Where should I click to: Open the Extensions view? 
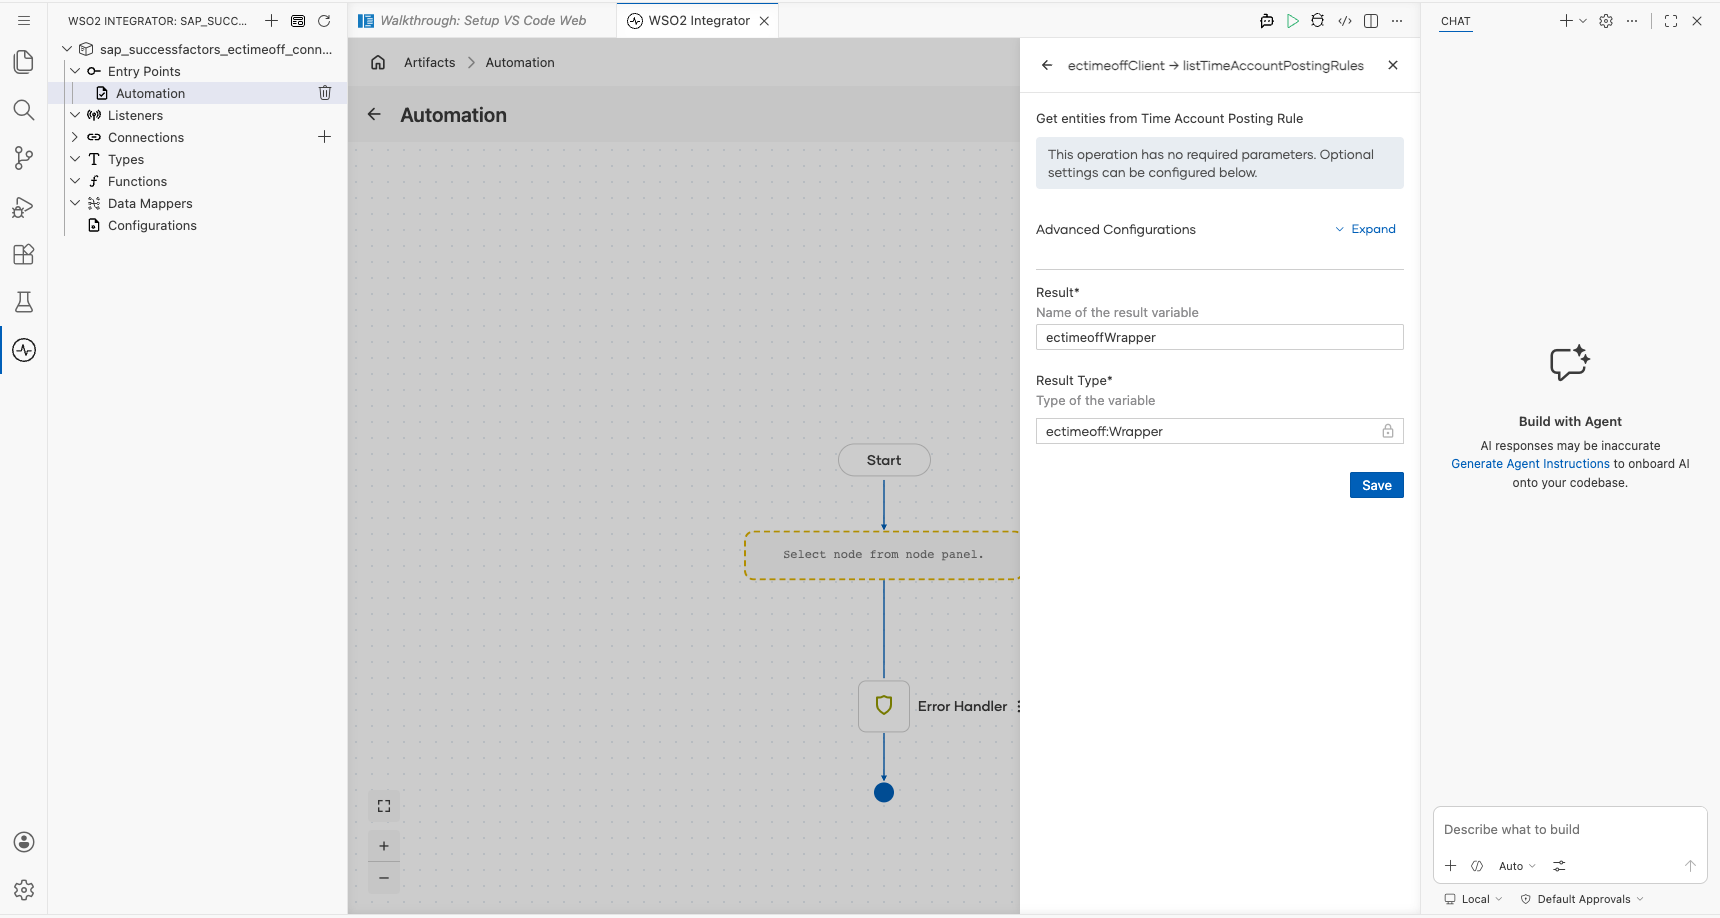pyautogui.click(x=24, y=254)
